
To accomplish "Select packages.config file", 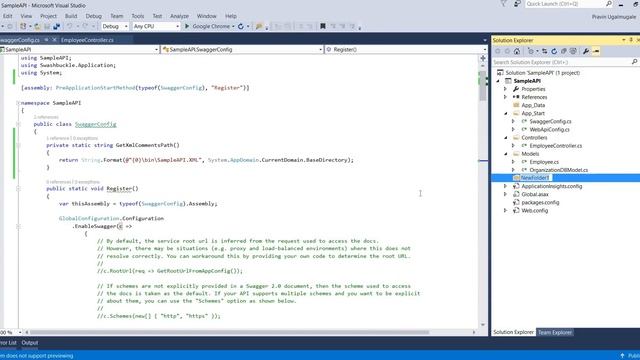I will coord(540,202).
